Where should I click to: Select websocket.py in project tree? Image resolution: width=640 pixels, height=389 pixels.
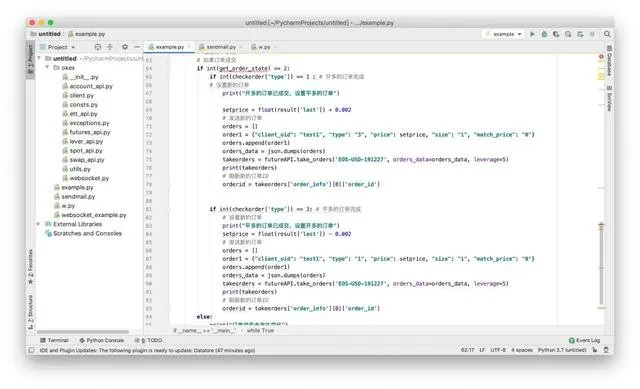tap(86, 178)
